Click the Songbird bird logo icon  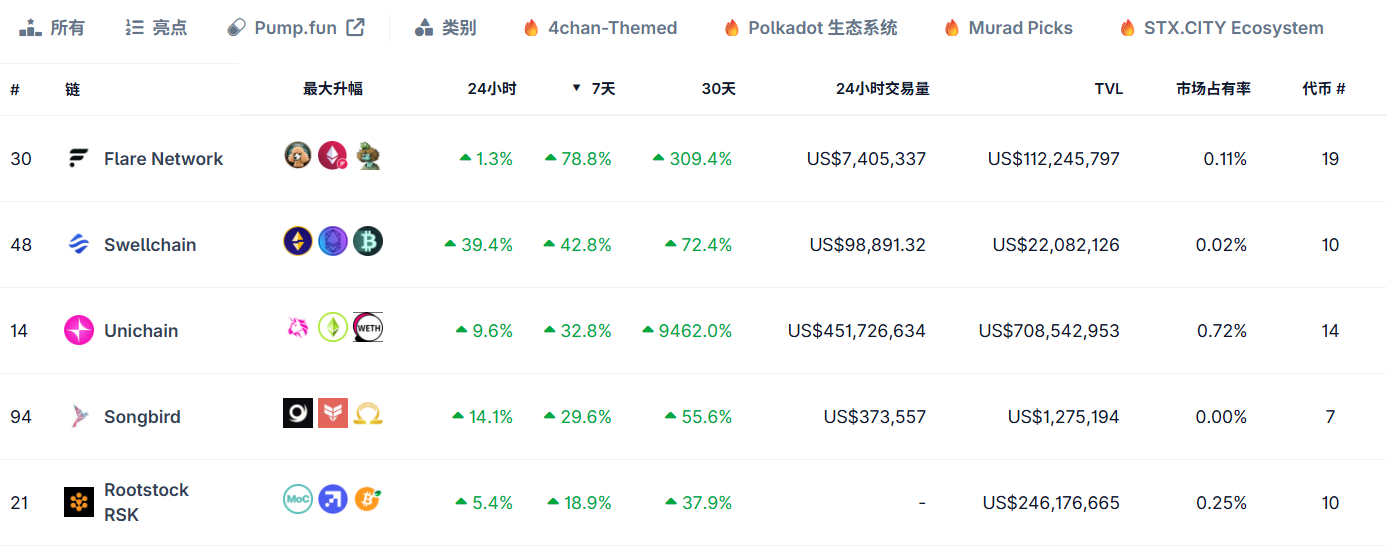click(x=78, y=416)
